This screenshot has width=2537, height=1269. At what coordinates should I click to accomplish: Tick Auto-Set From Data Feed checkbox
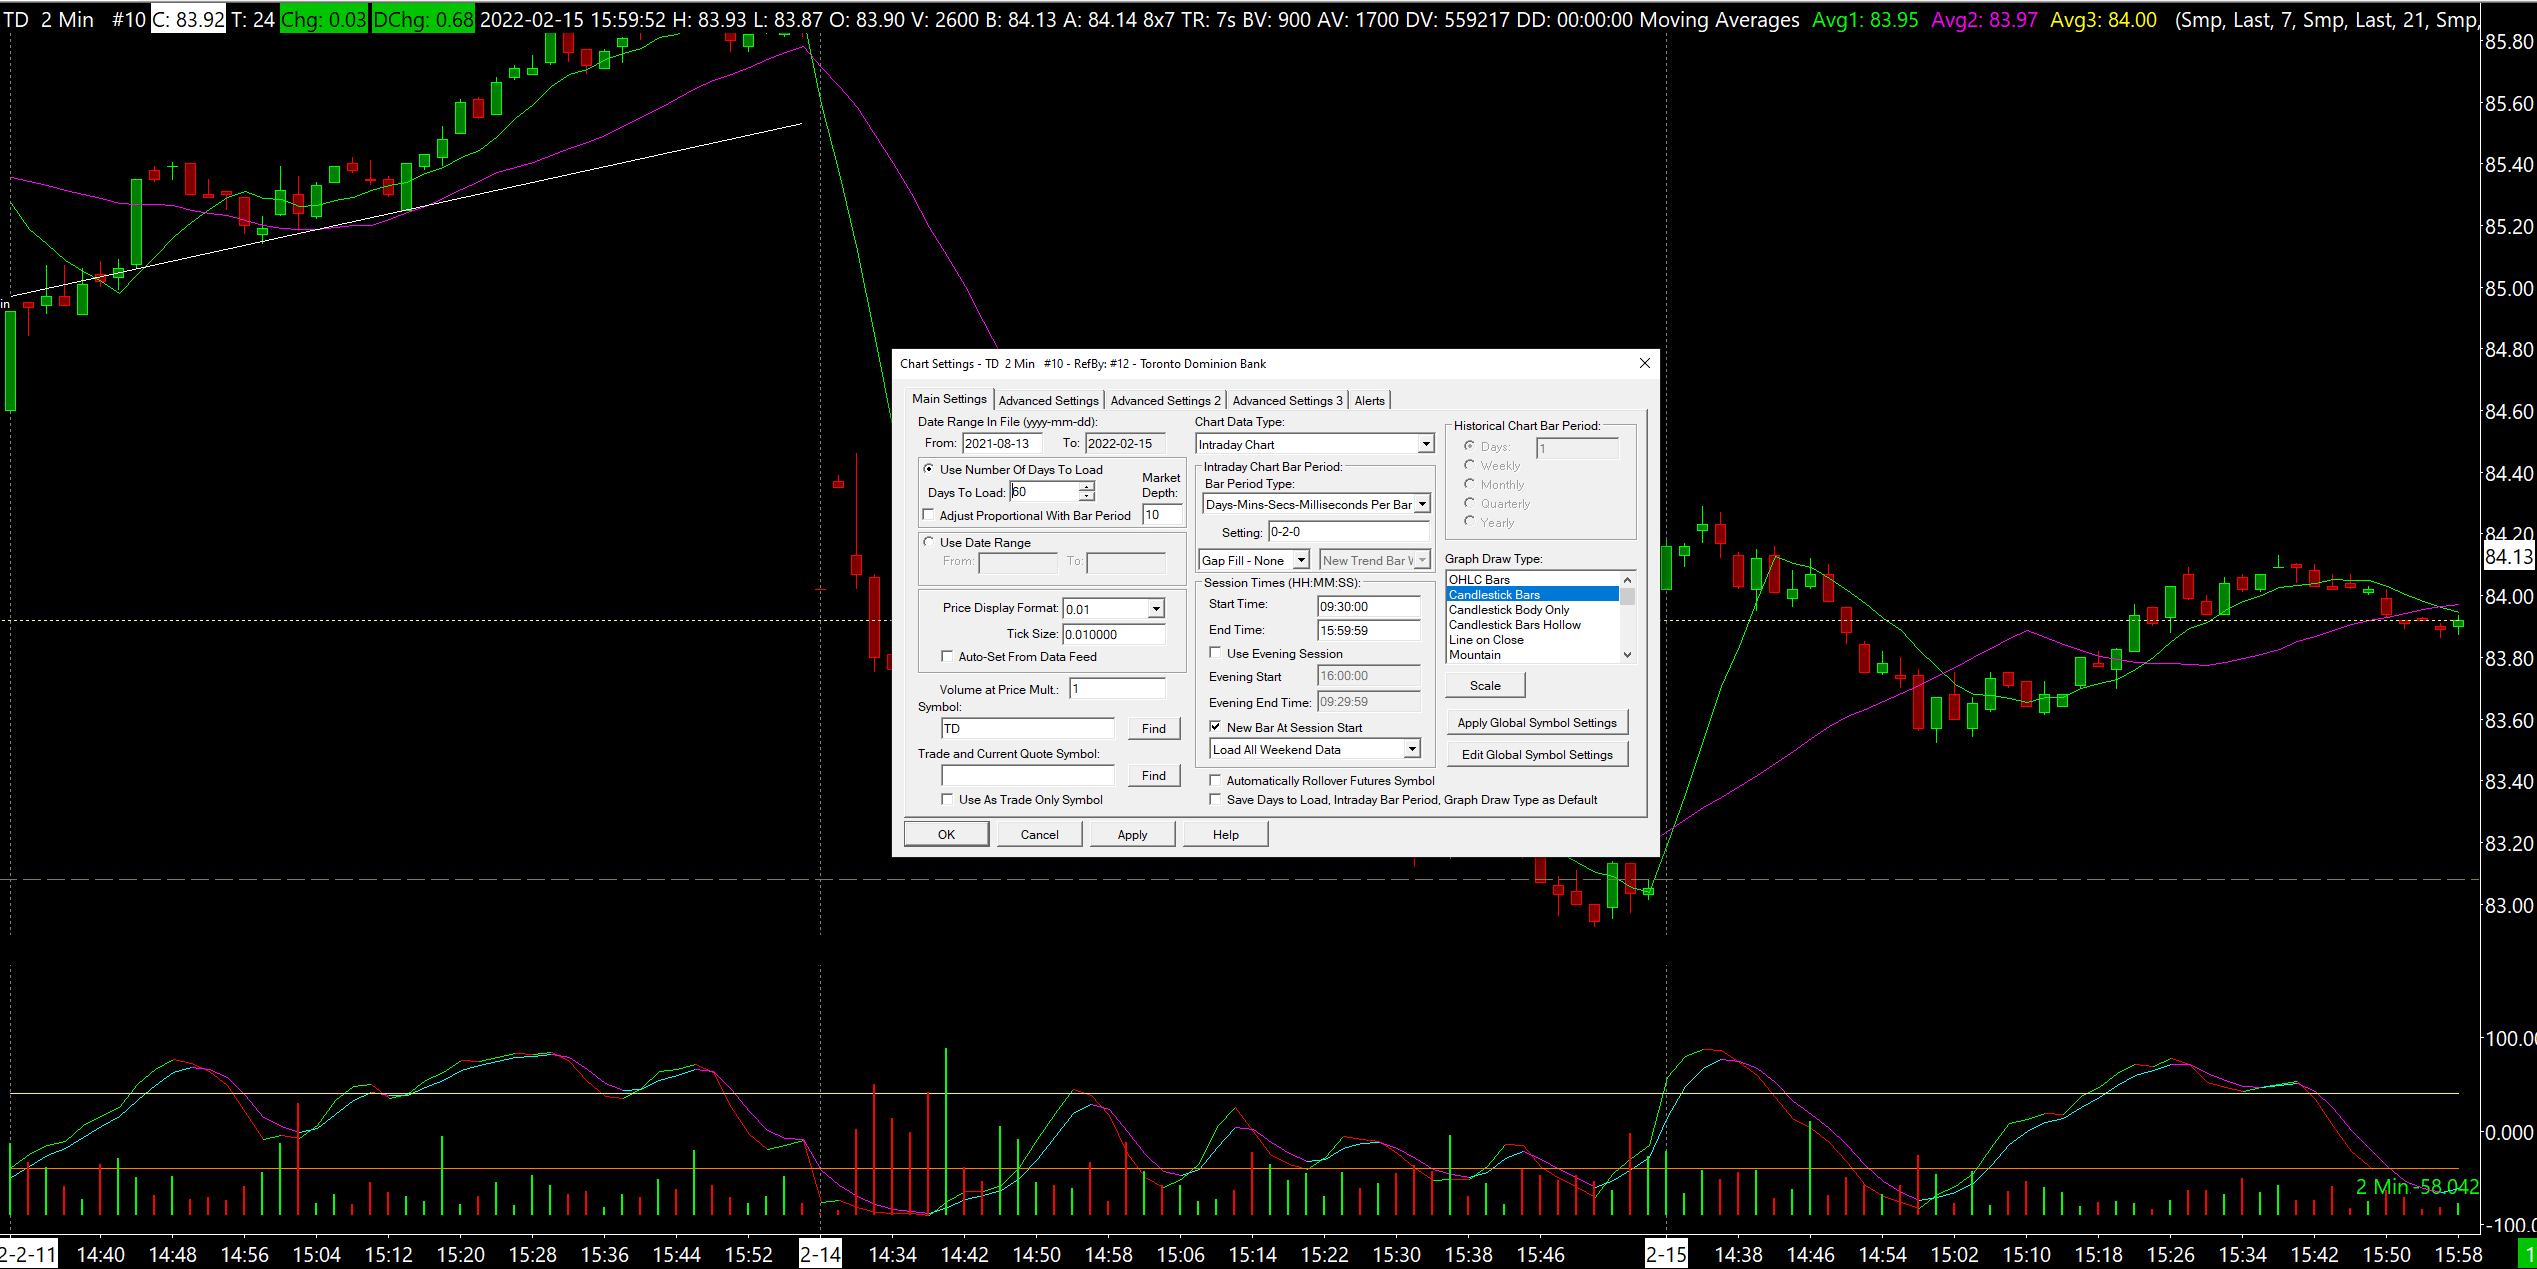[x=946, y=656]
